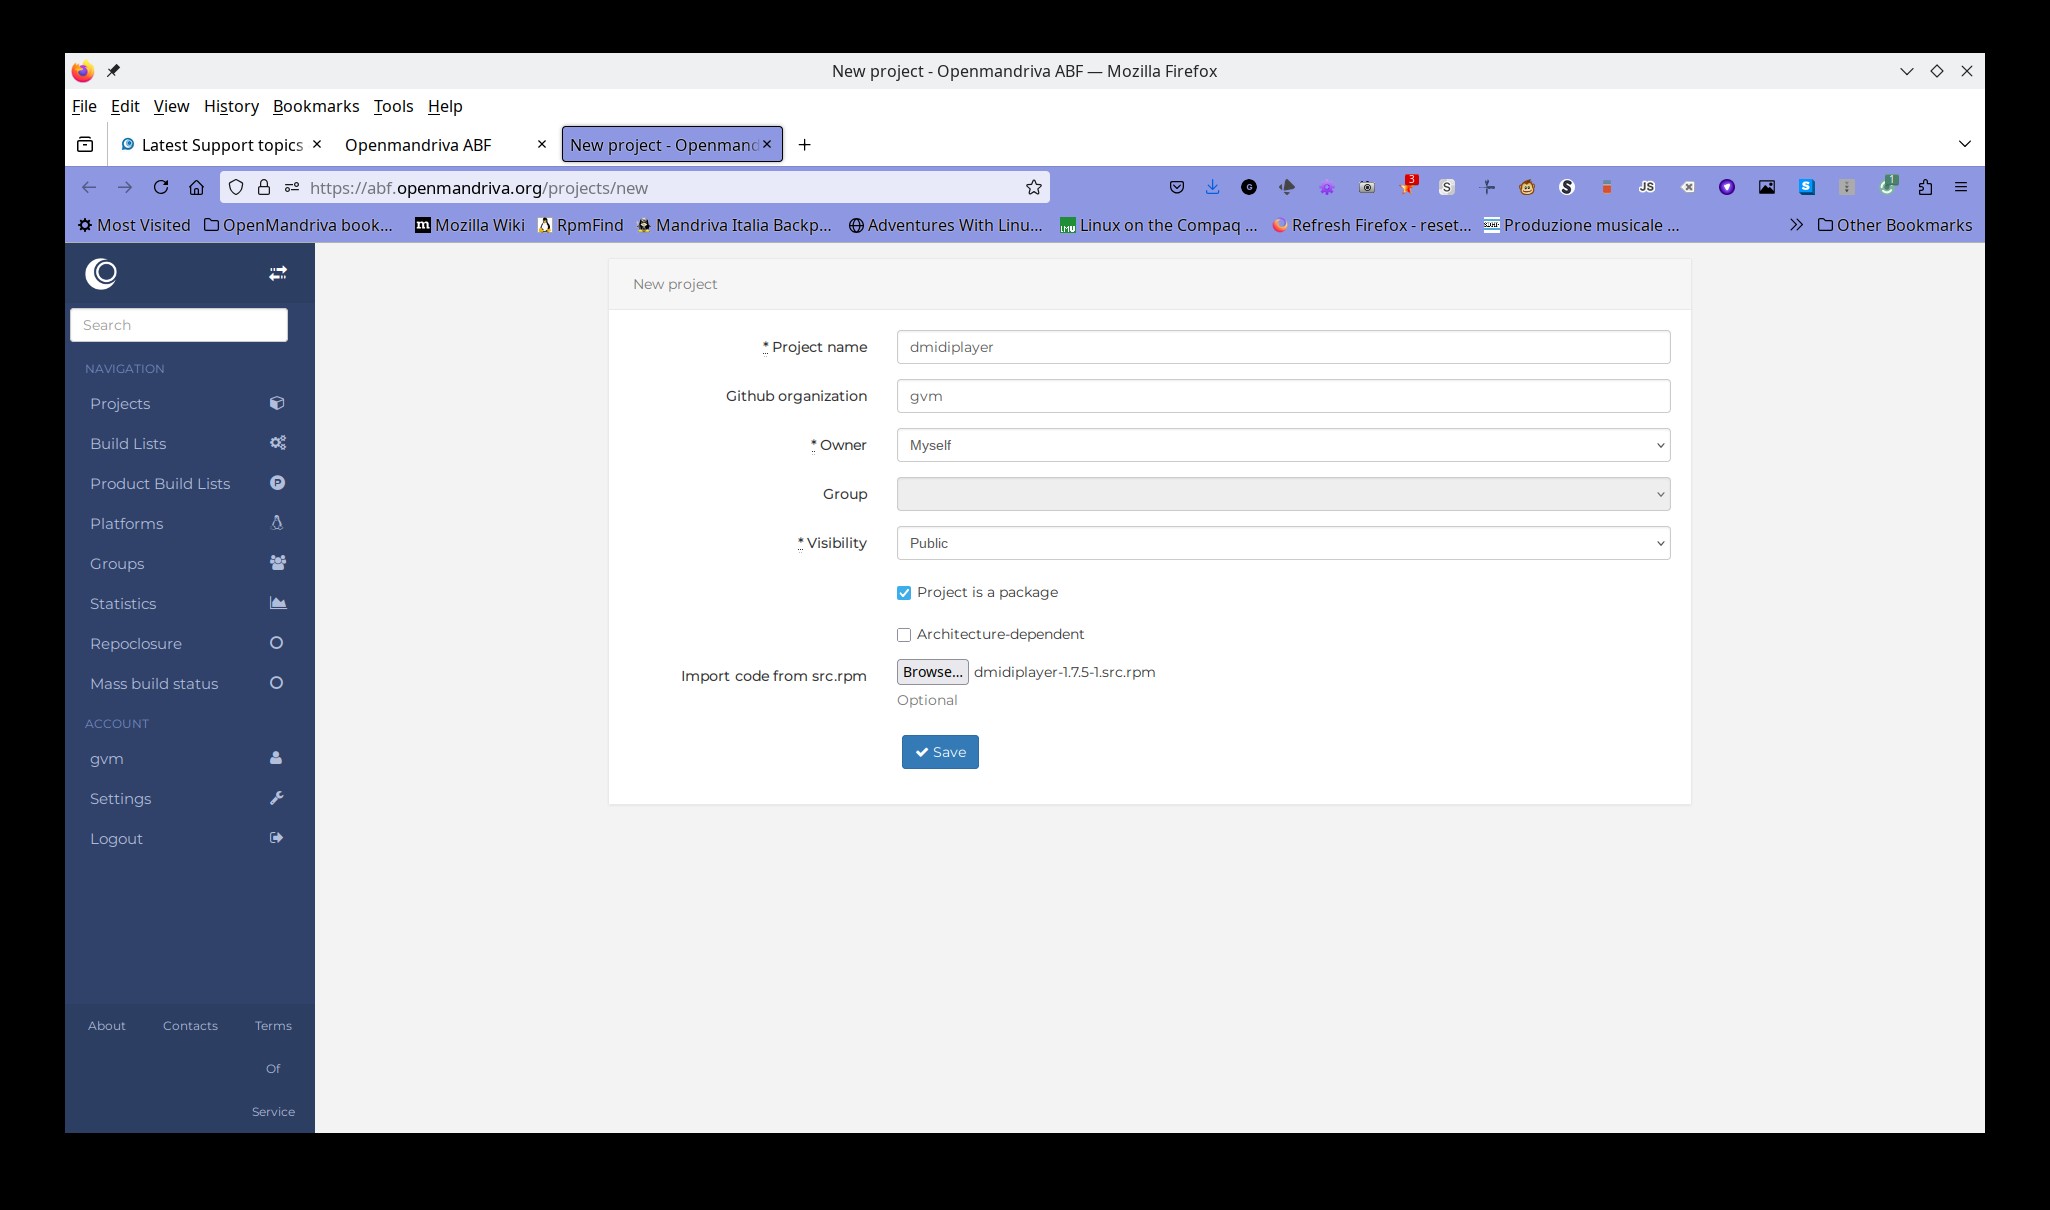This screenshot has height=1210, width=2050.
Task: Open the Most Visited bookmarks folder
Action: (x=134, y=225)
